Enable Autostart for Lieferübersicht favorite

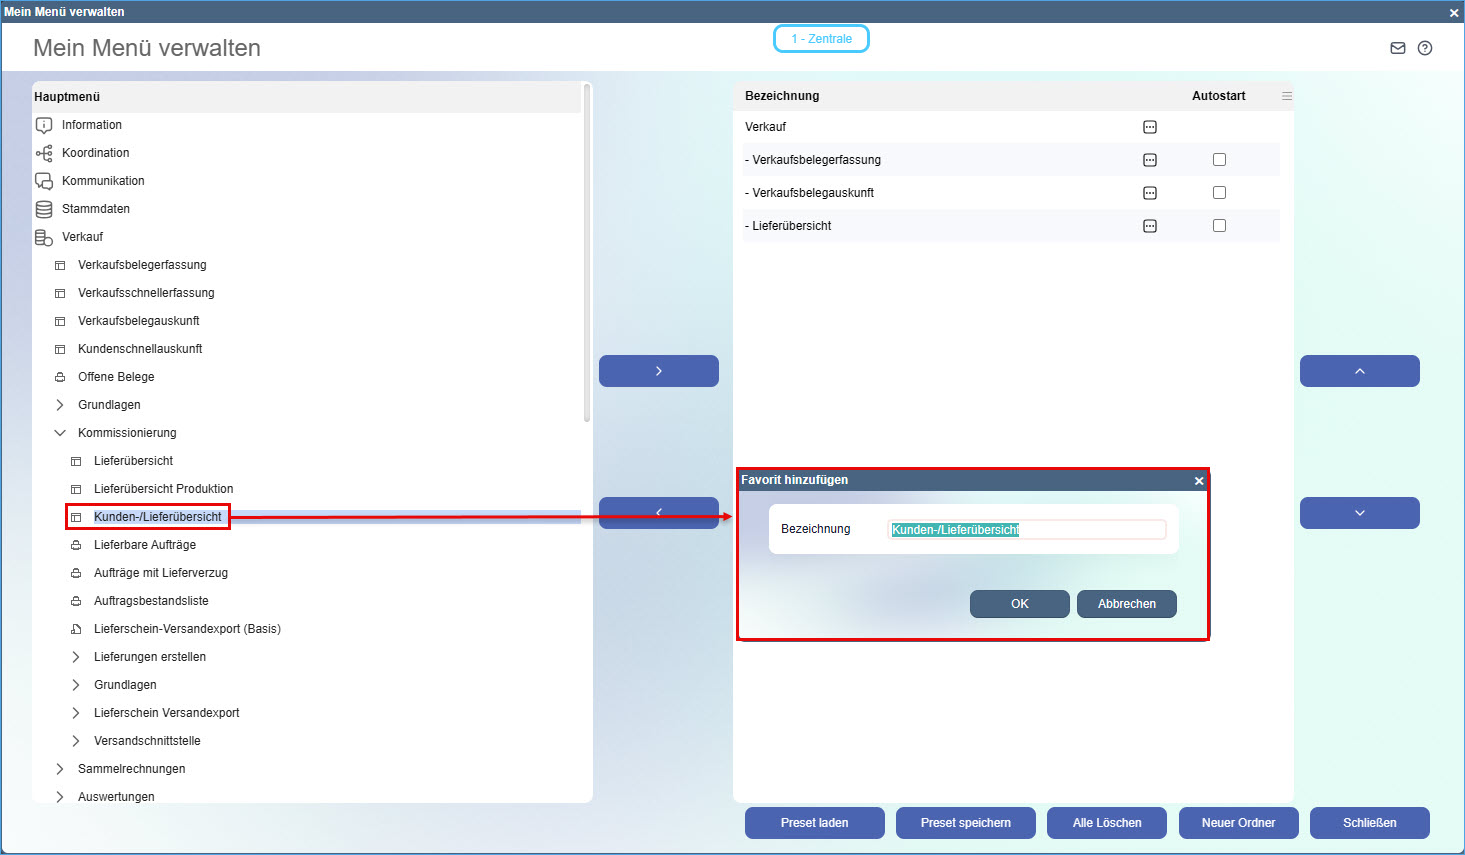(x=1219, y=226)
